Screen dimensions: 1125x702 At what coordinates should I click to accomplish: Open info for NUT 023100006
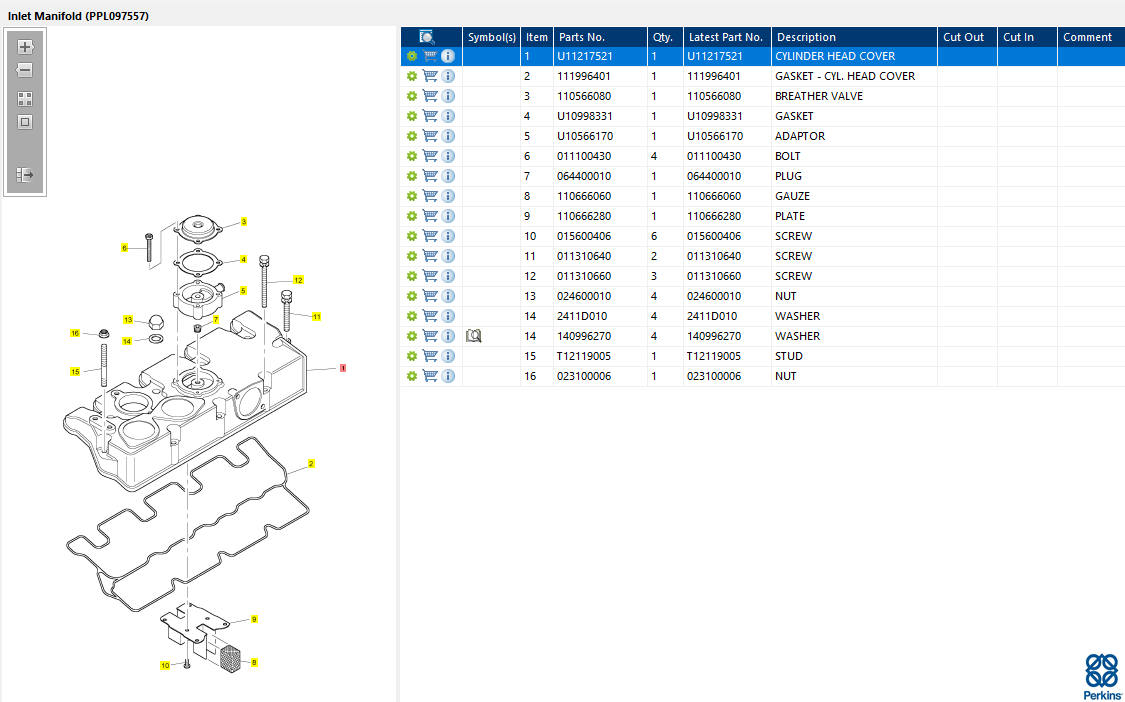point(448,376)
